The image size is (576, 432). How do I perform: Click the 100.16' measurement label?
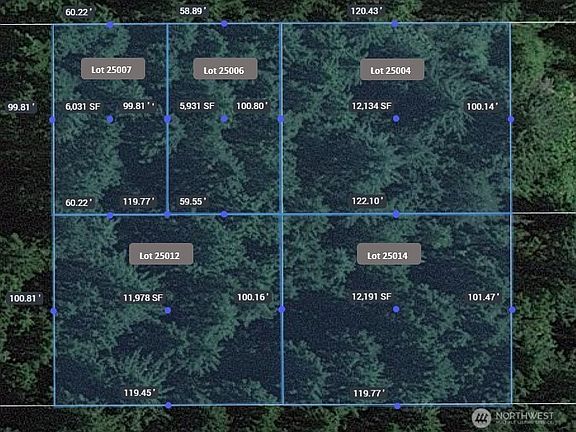pos(253,297)
